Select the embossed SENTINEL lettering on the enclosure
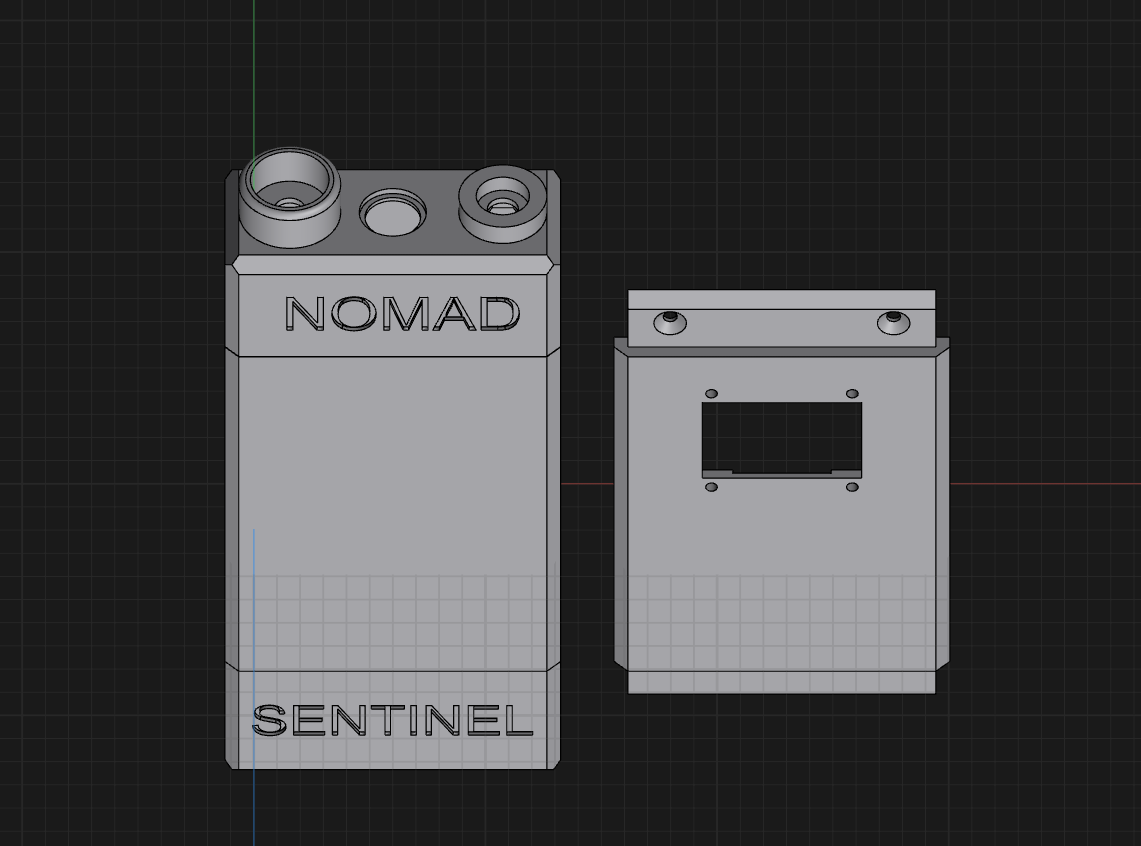 (393, 720)
